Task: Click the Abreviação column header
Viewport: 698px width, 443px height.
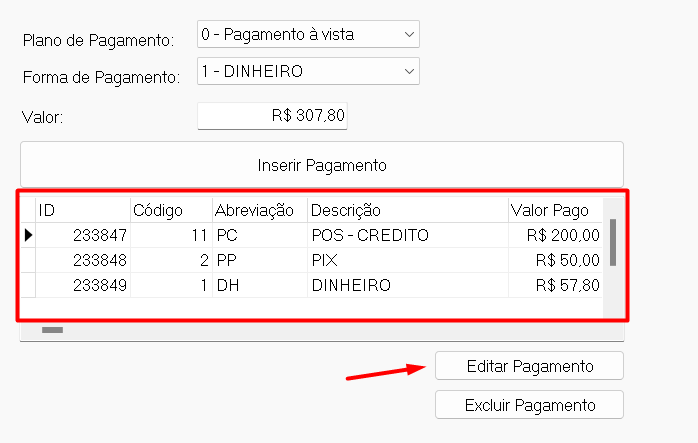Action: pyautogui.click(x=258, y=210)
